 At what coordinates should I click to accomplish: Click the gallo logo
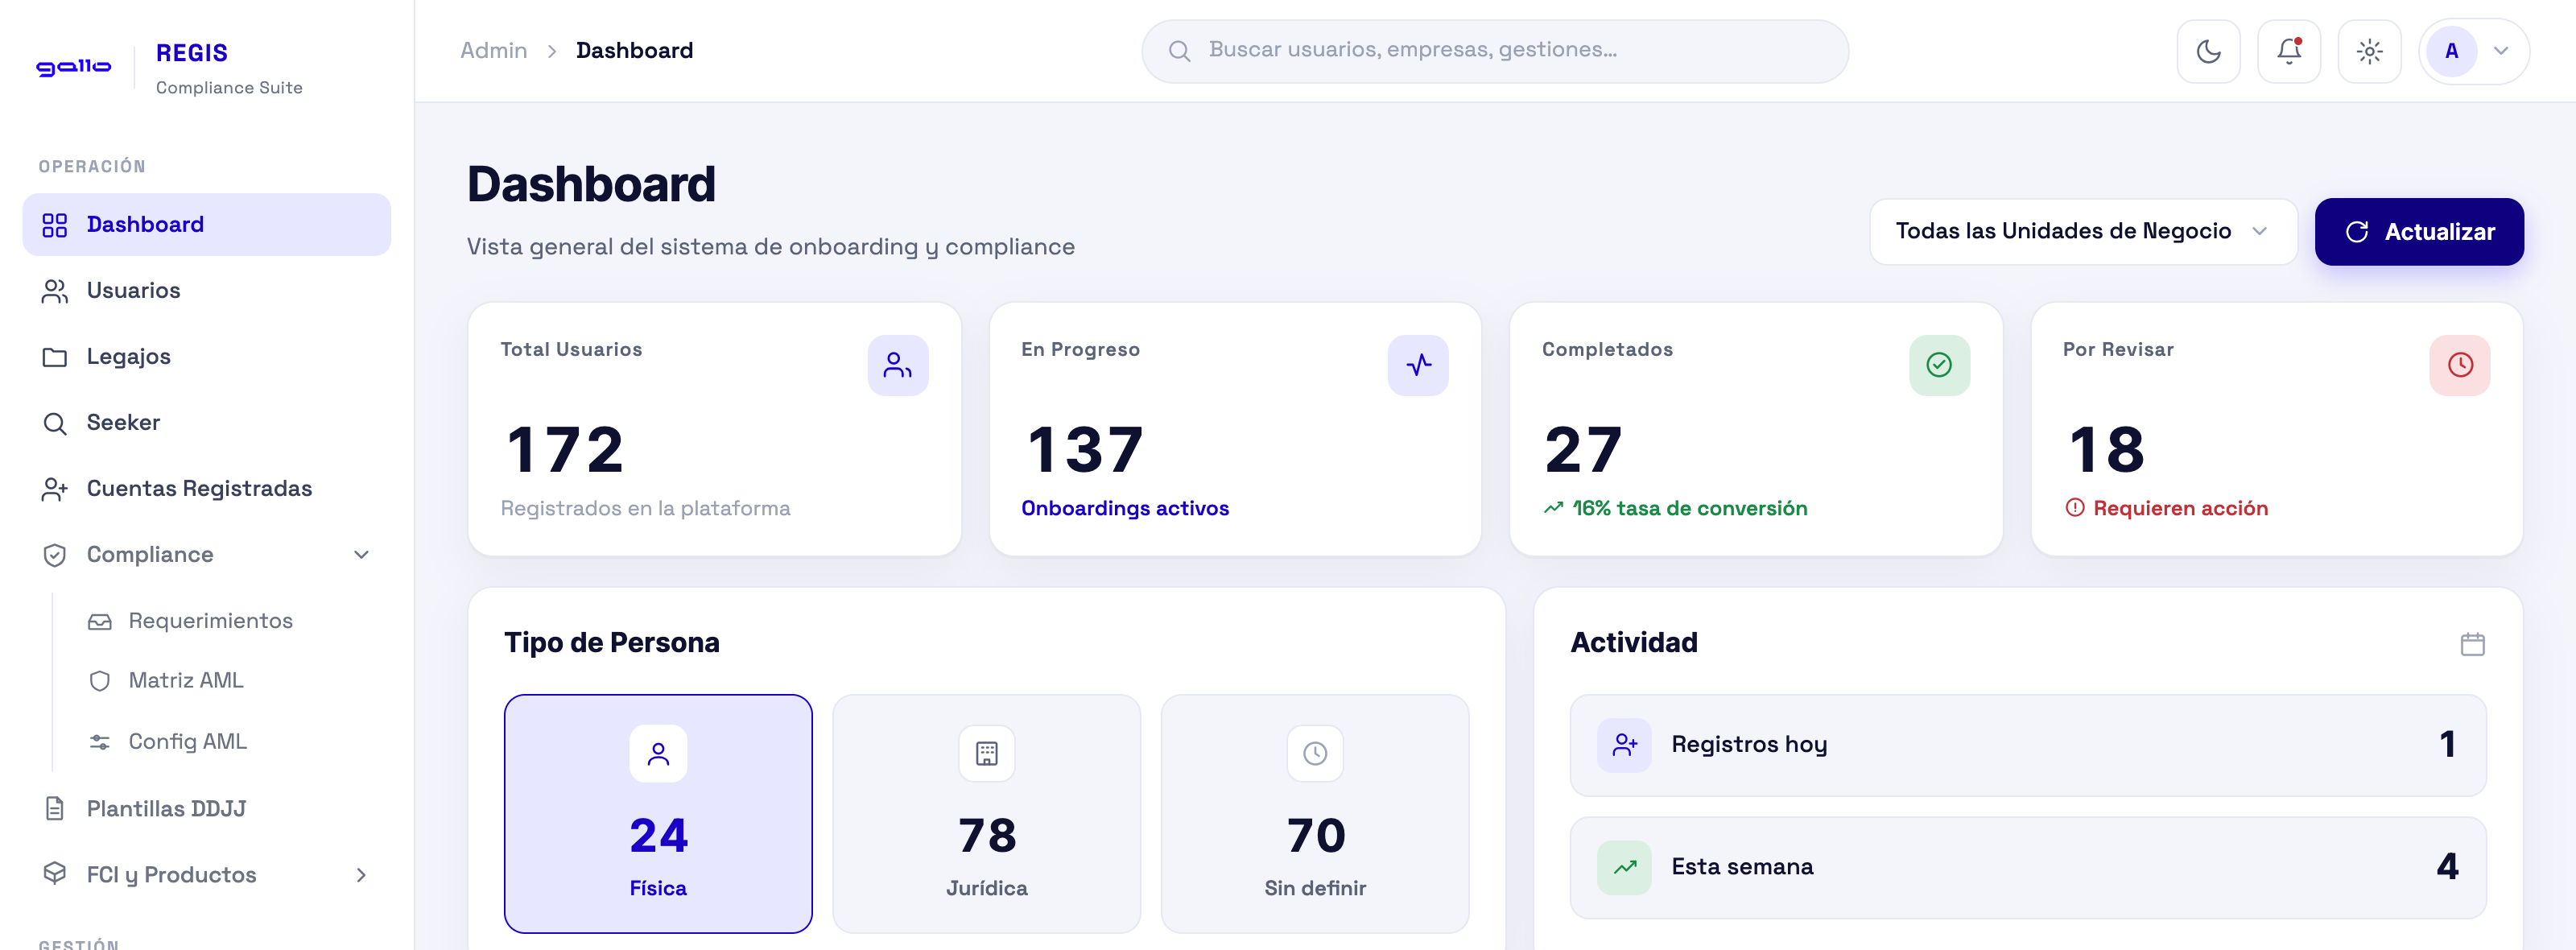74,66
